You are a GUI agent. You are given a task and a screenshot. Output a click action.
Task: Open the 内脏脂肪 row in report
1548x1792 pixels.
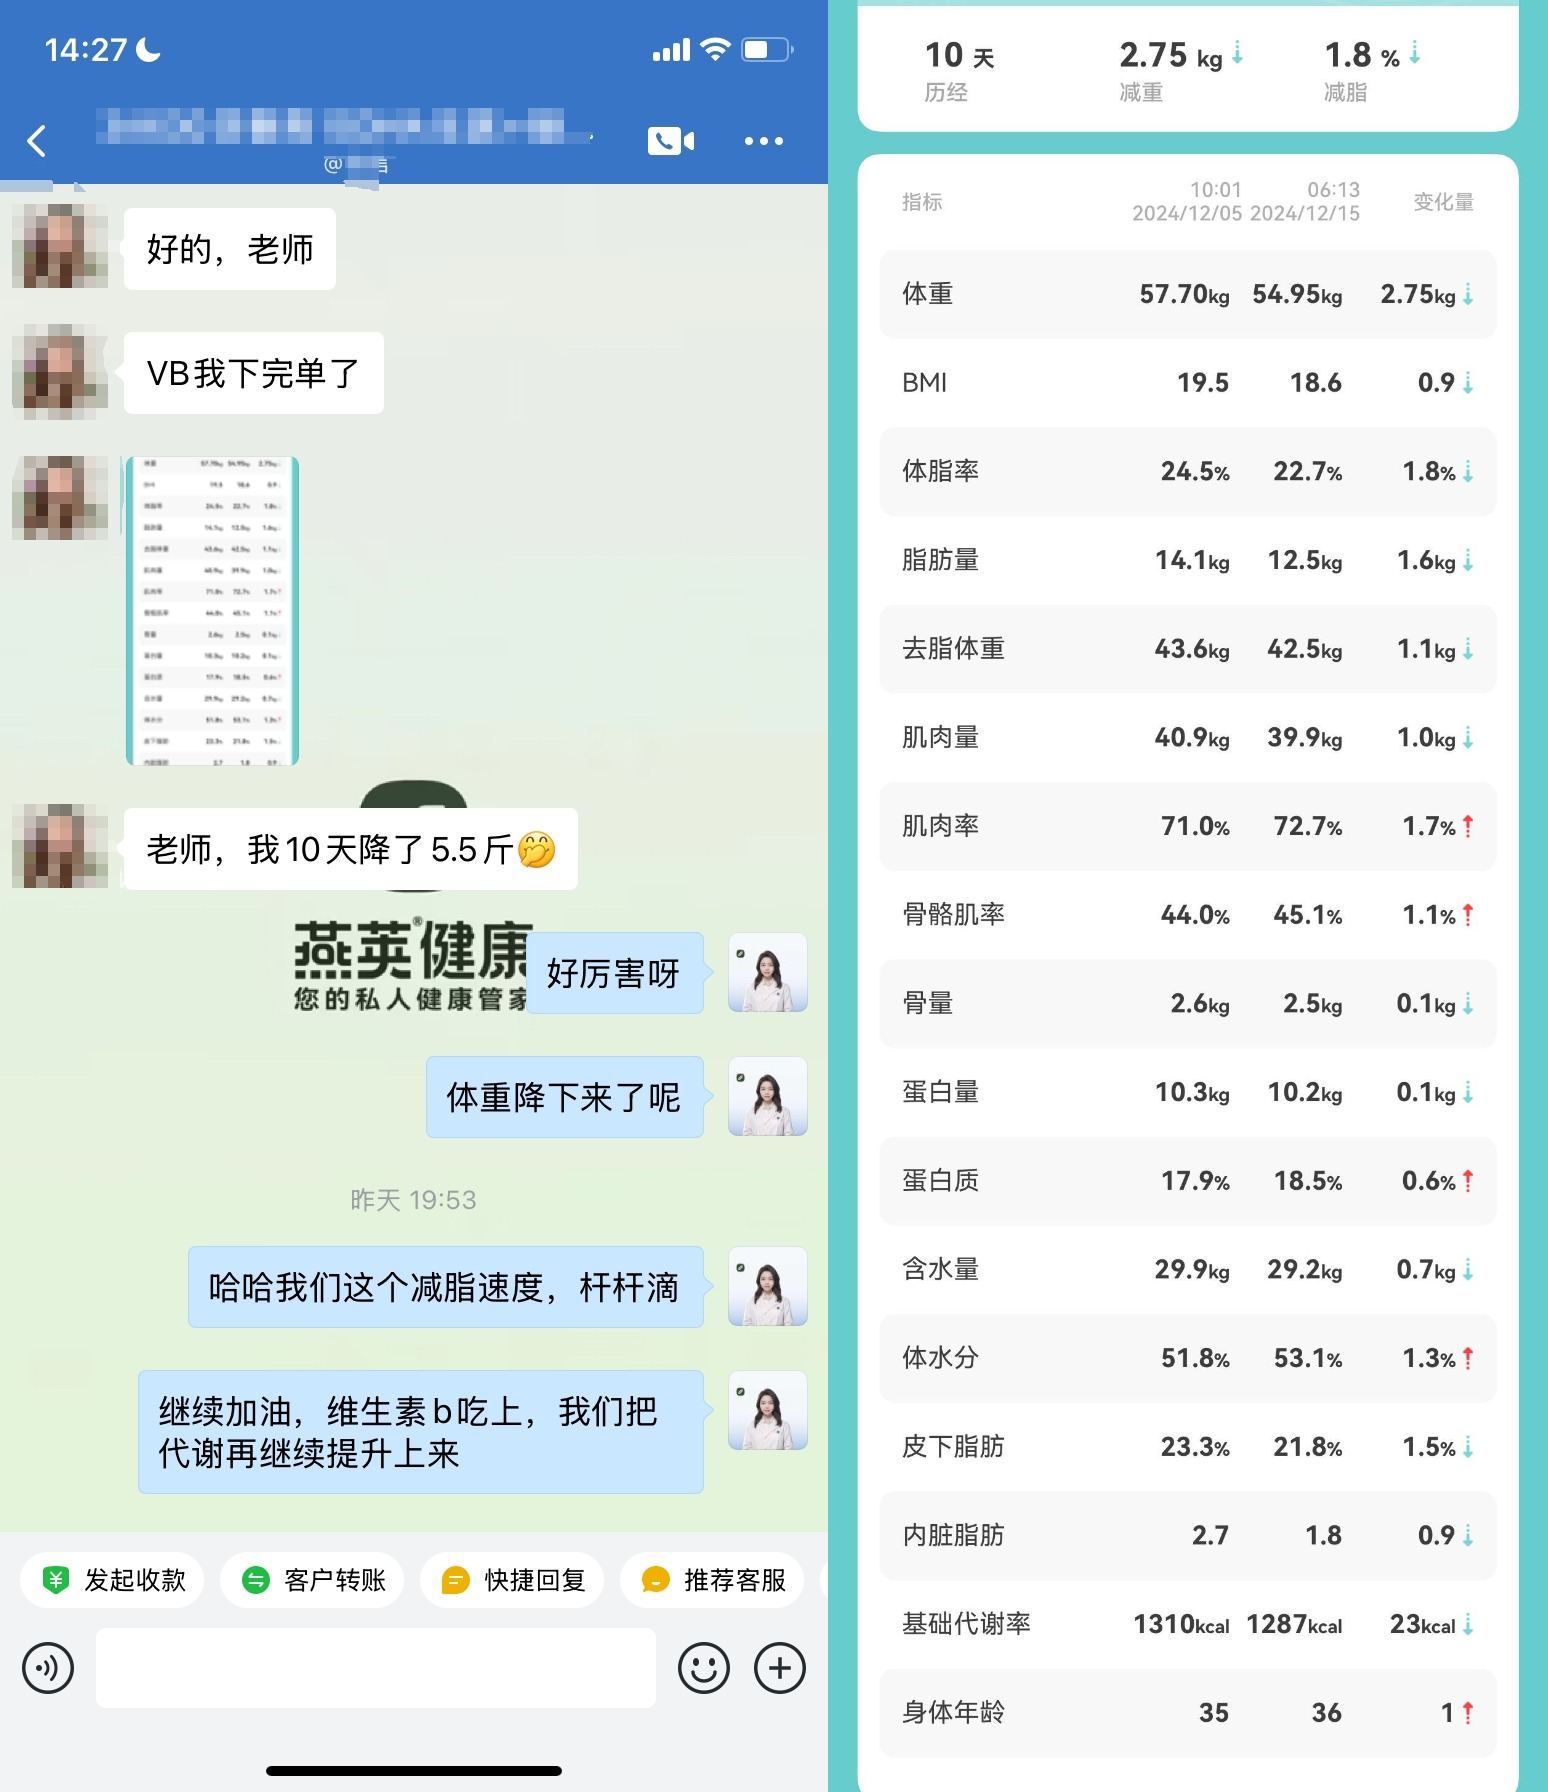click(x=1188, y=1535)
